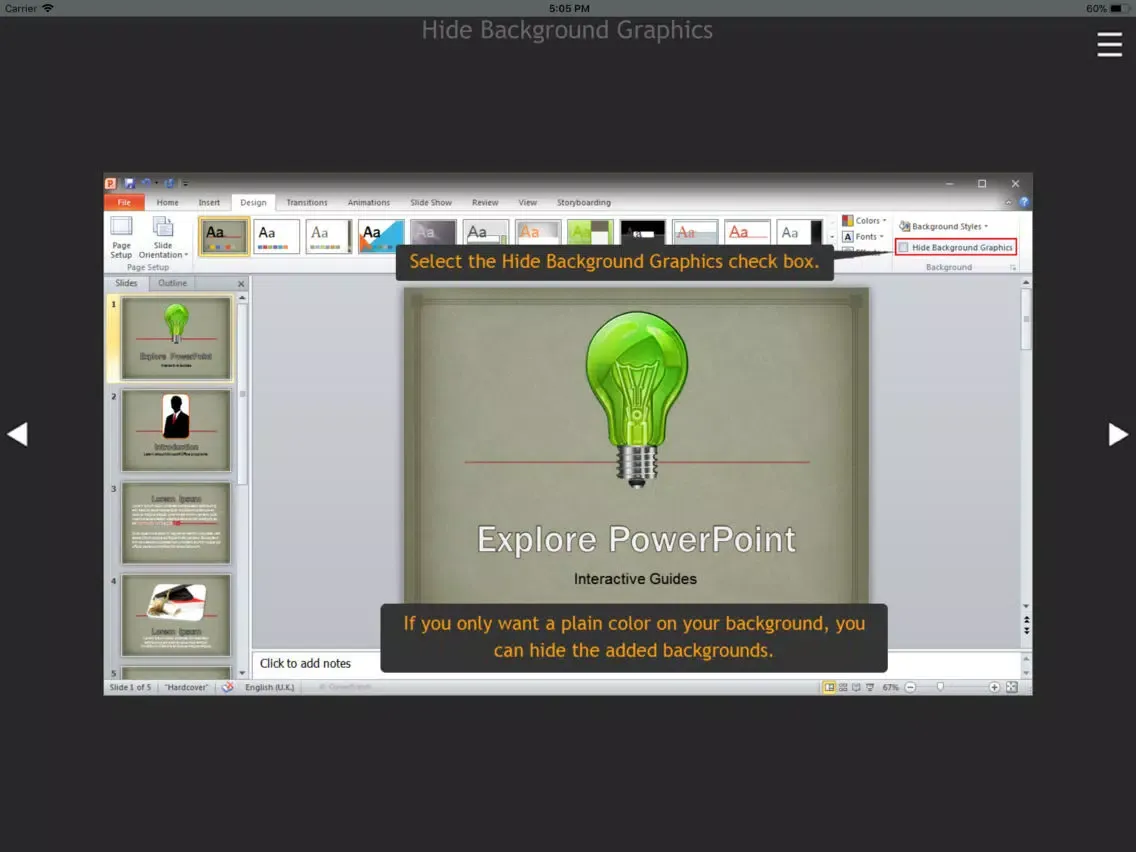The width and height of the screenshot is (1136, 852).
Task: Switch to Reading View icon
Action: (856, 687)
